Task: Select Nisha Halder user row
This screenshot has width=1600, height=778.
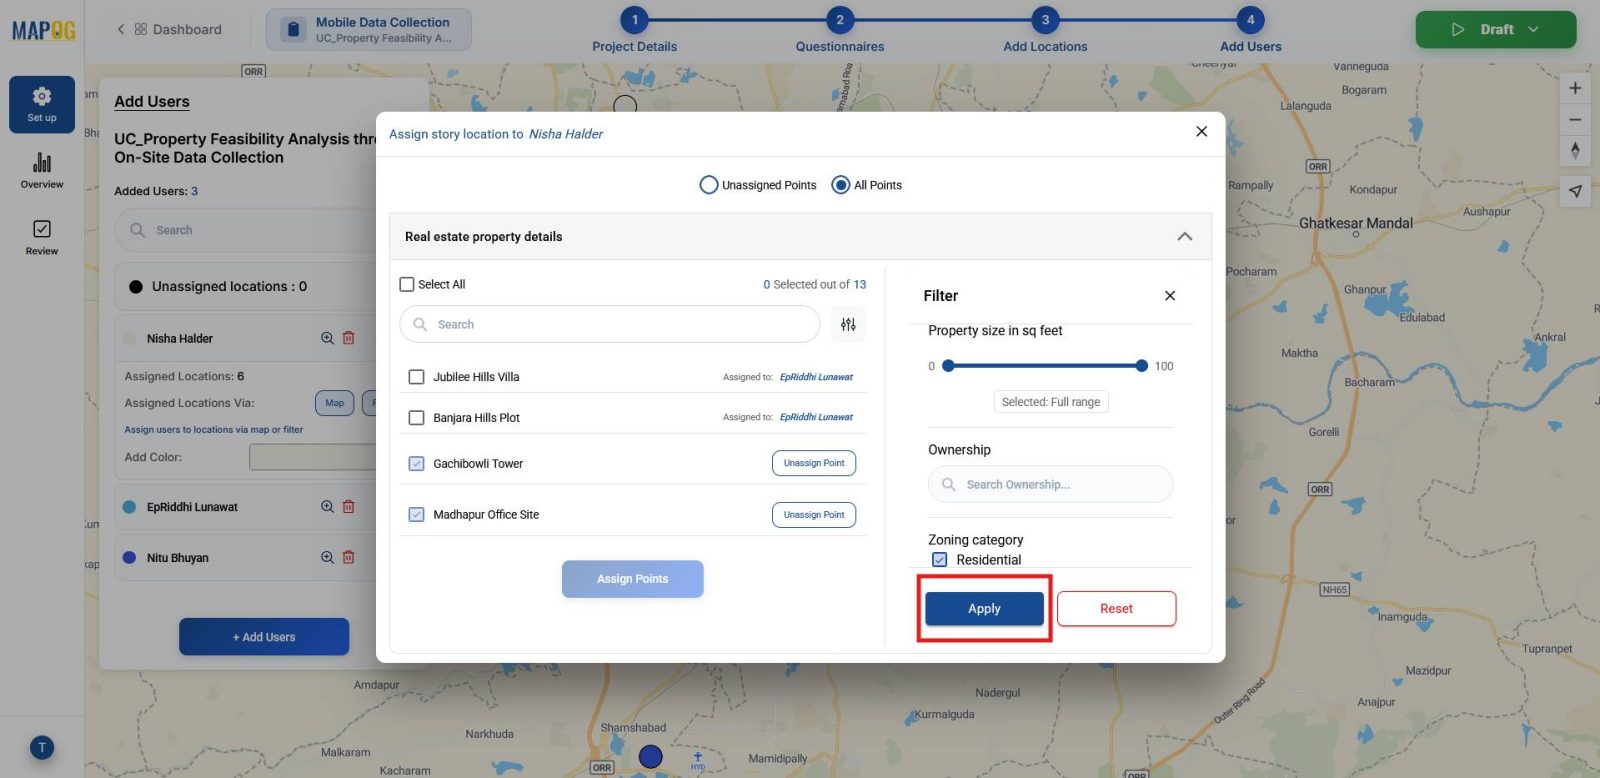Action: coord(246,338)
